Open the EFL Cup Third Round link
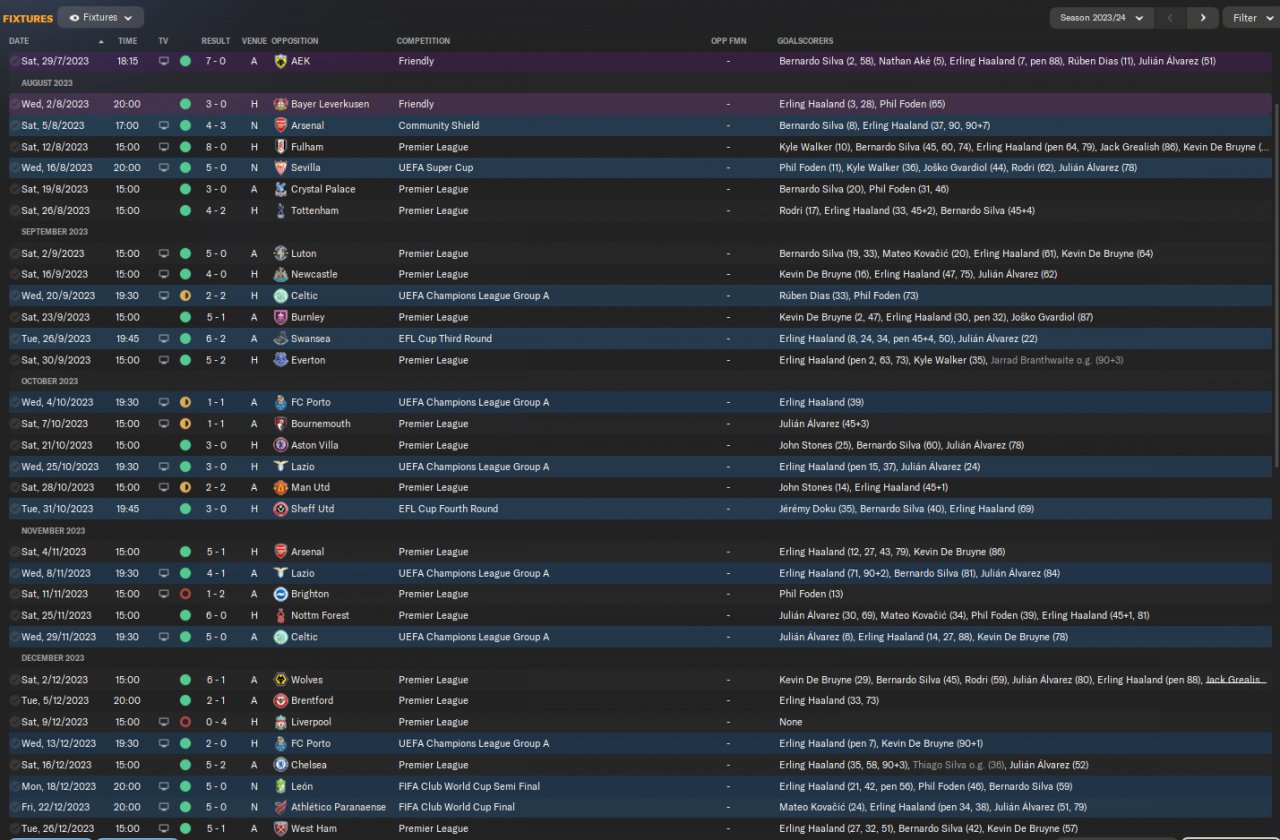 tap(445, 339)
